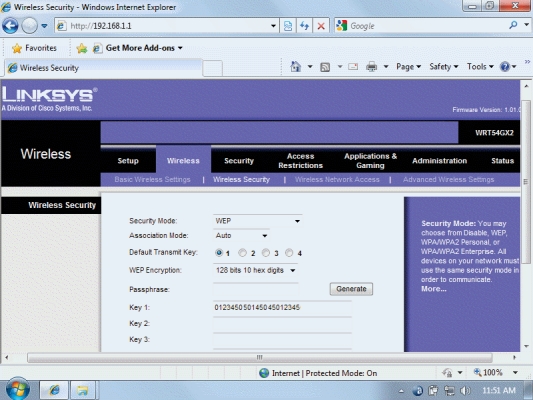533x400 pixels.
Task: Open the Applications & Gaming tab
Action: tap(371, 161)
